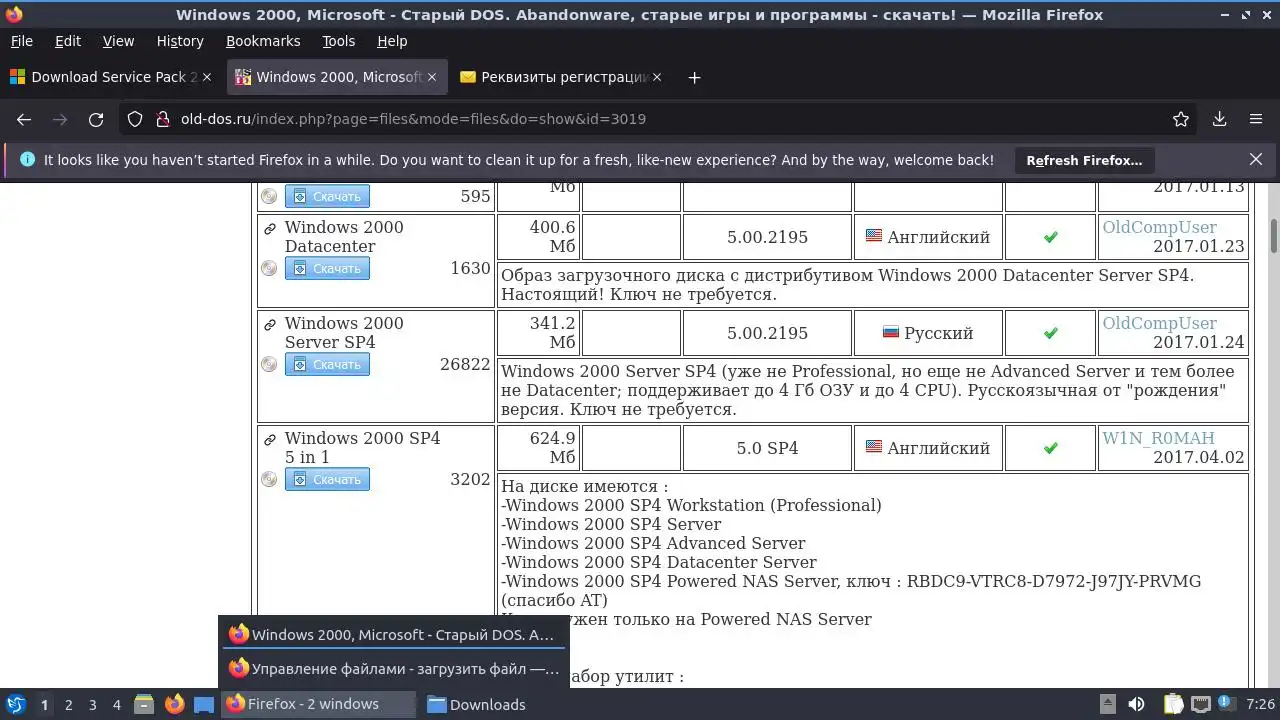The width and height of the screenshot is (1280, 720).
Task: Dismiss the Refresh Firefox notification bar
Action: (x=1256, y=159)
